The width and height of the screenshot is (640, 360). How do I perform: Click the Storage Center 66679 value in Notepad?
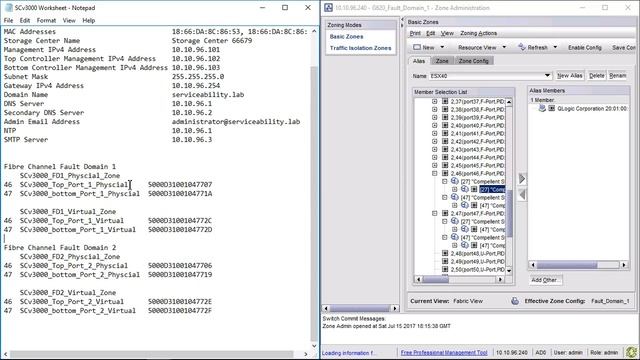coord(212,40)
